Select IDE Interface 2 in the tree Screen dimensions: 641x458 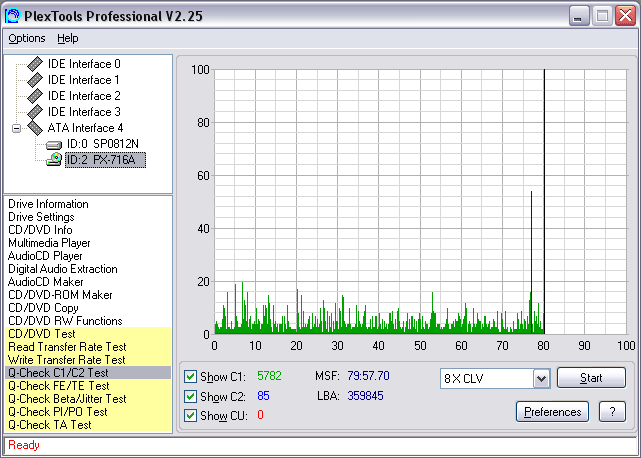tap(84, 96)
